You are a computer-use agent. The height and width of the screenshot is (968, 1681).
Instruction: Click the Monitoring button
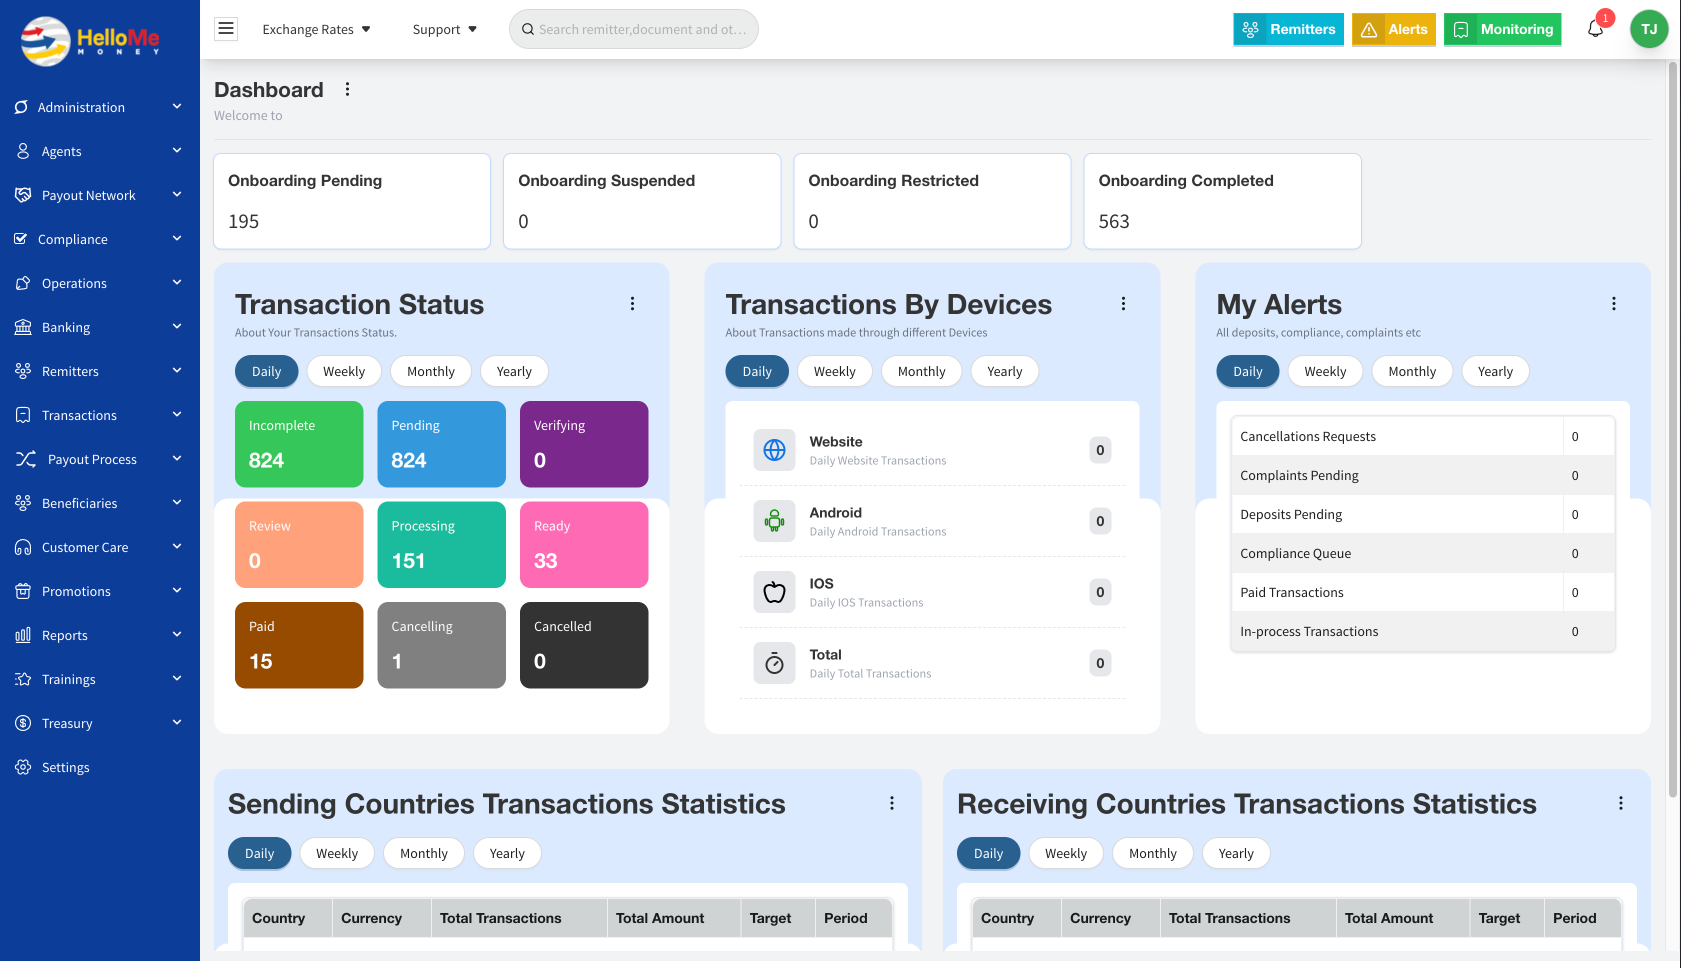tap(1502, 29)
